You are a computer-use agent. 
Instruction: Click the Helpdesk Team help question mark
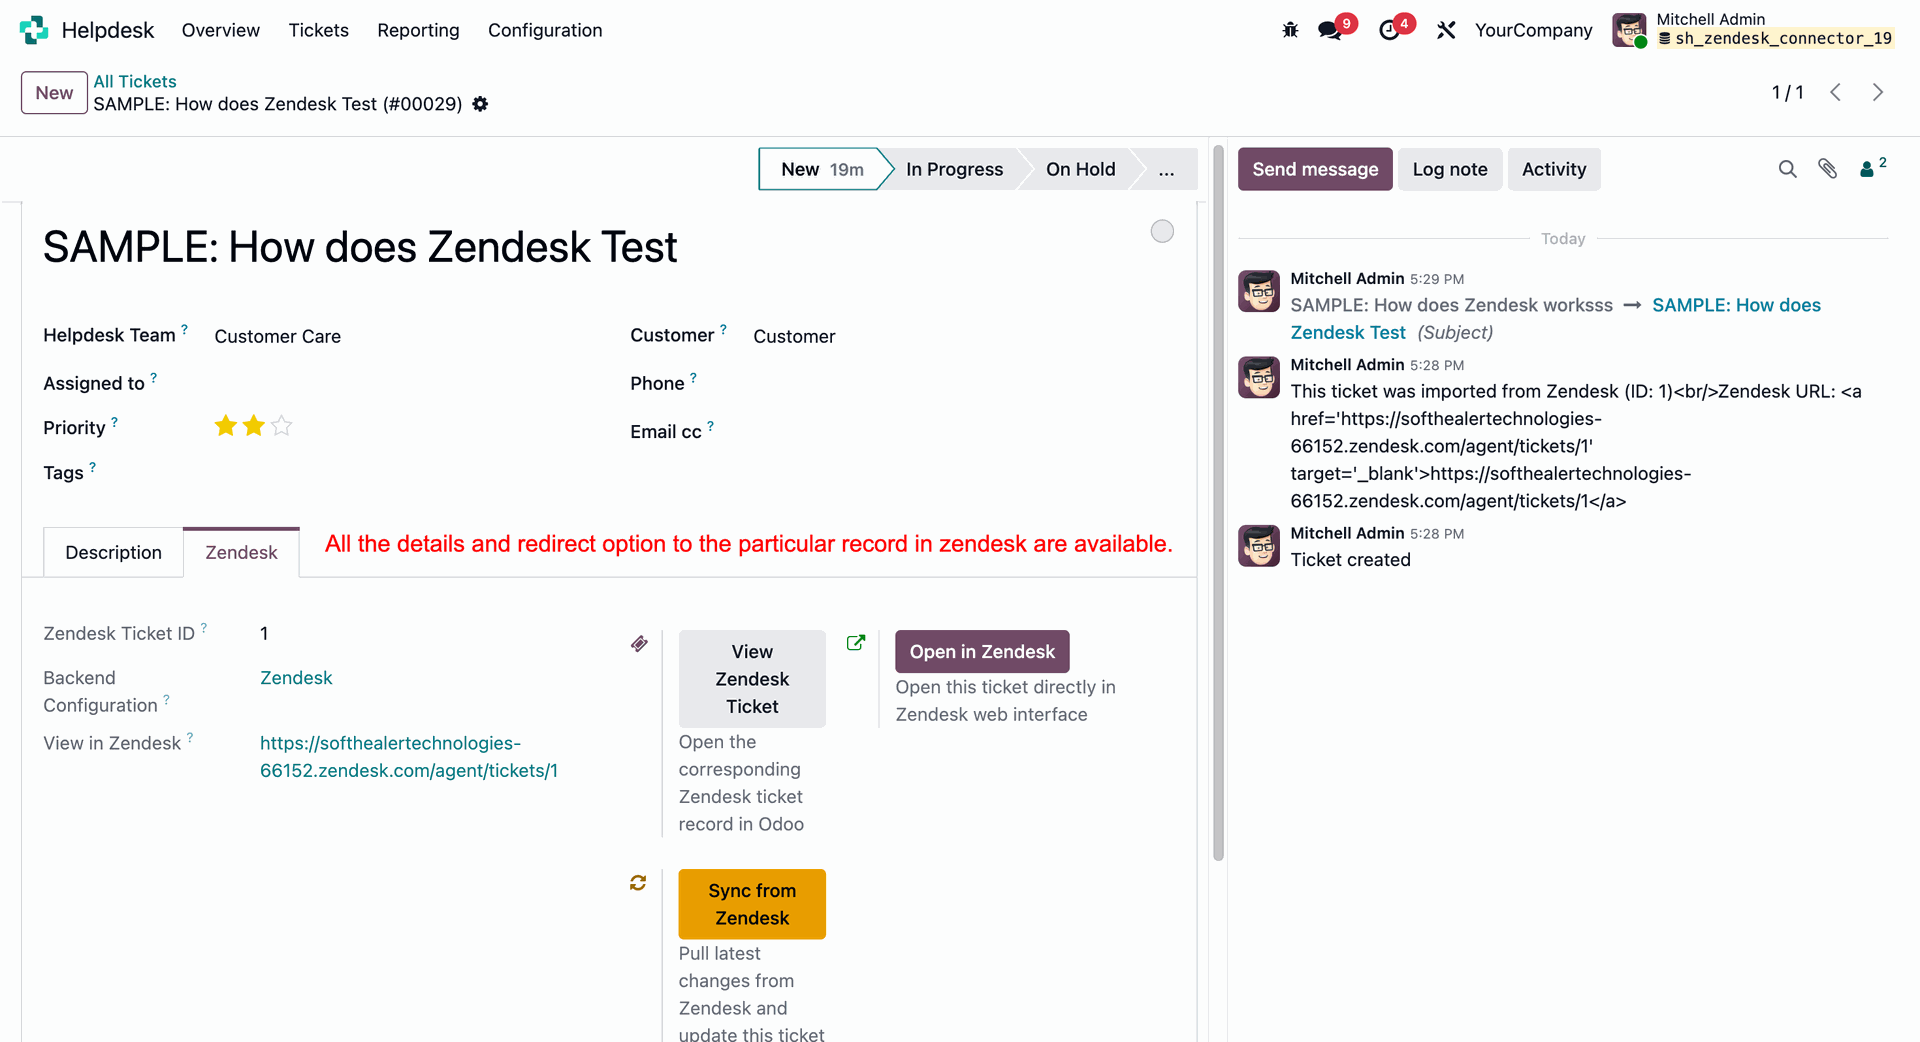[x=184, y=329]
